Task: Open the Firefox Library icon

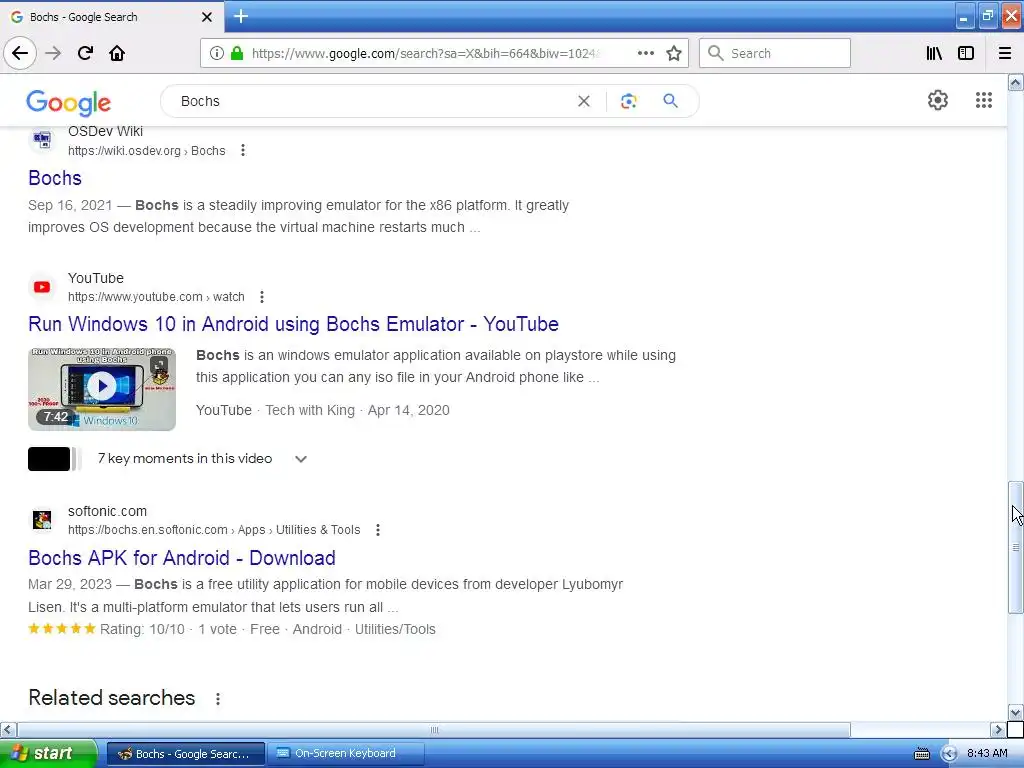Action: (x=934, y=53)
